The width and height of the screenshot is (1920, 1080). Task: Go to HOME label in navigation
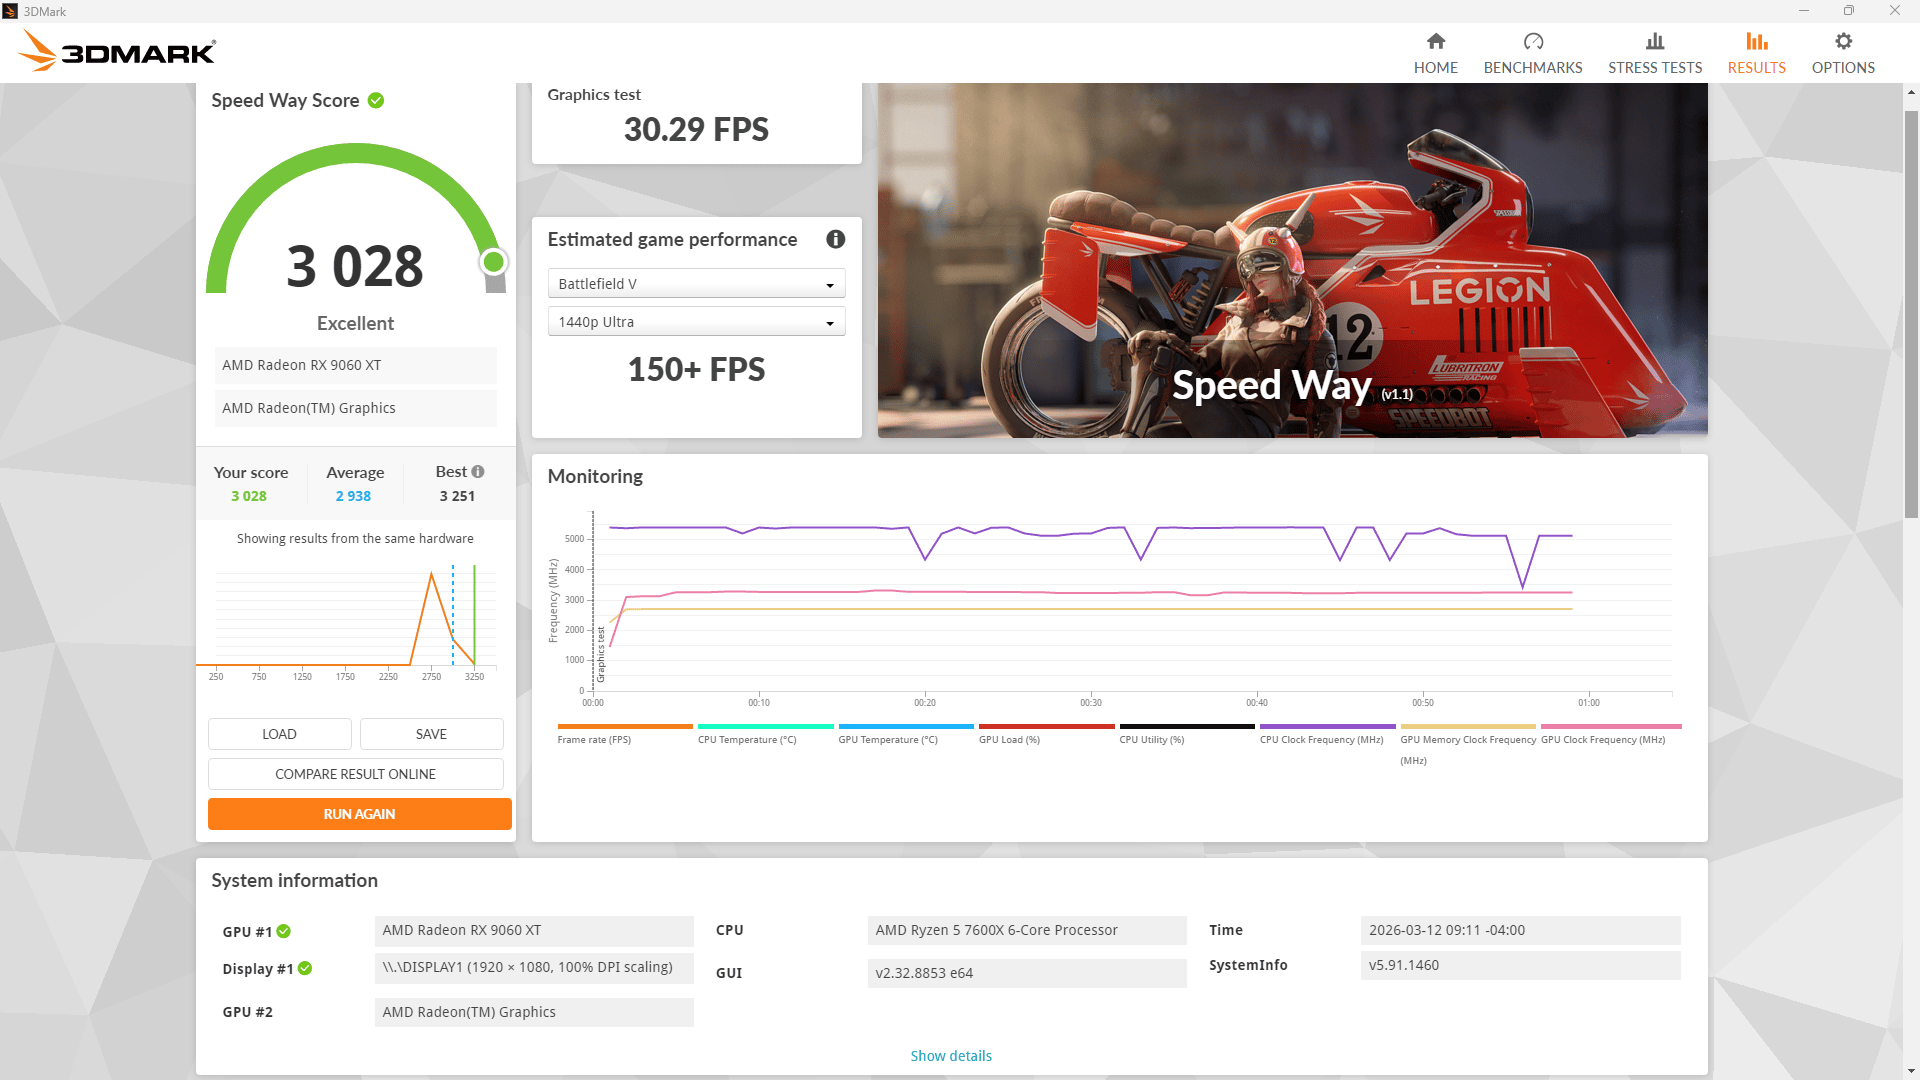pyautogui.click(x=1435, y=68)
